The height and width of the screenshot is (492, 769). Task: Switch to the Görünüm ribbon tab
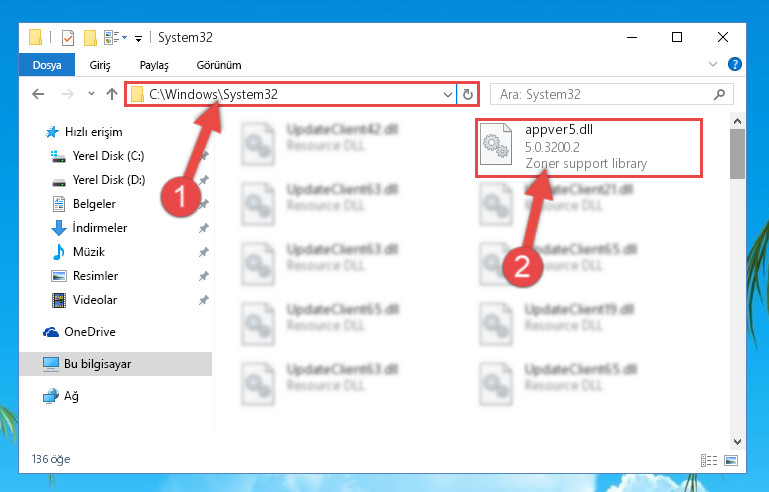(219, 65)
